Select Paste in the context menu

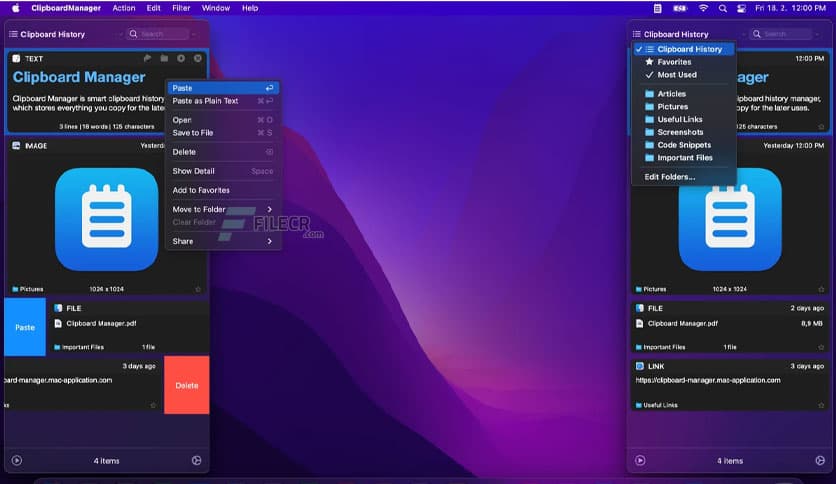pyautogui.click(x=223, y=88)
